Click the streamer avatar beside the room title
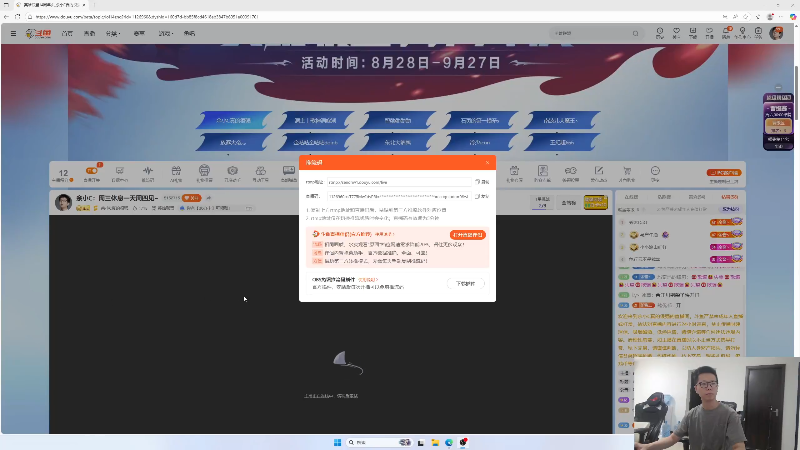This screenshot has width=800, height=450. (x=63, y=203)
